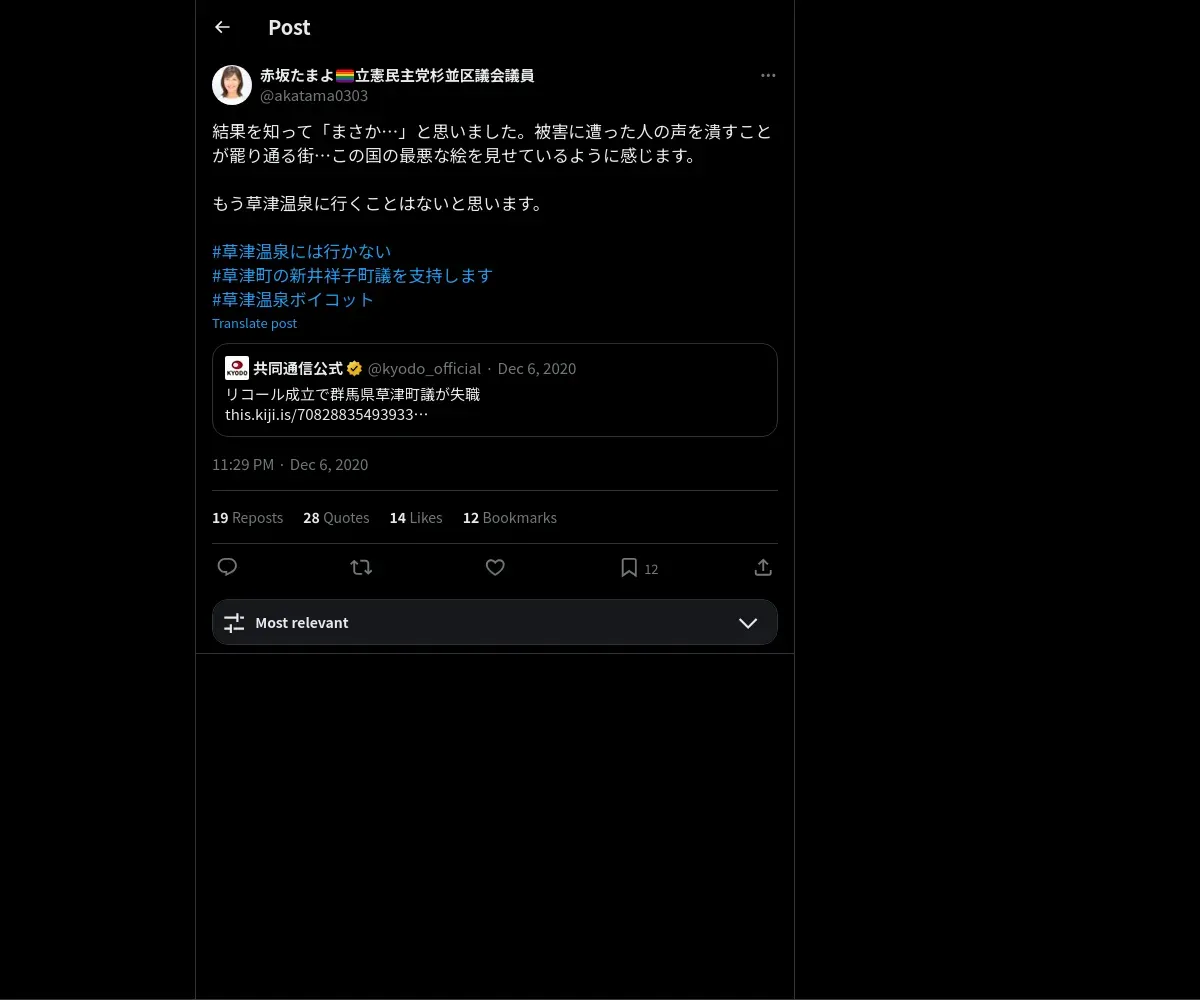Open hashtag #草津温泉ボイコット
The height and width of the screenshot is (1000, 1200).
[293, 299]
